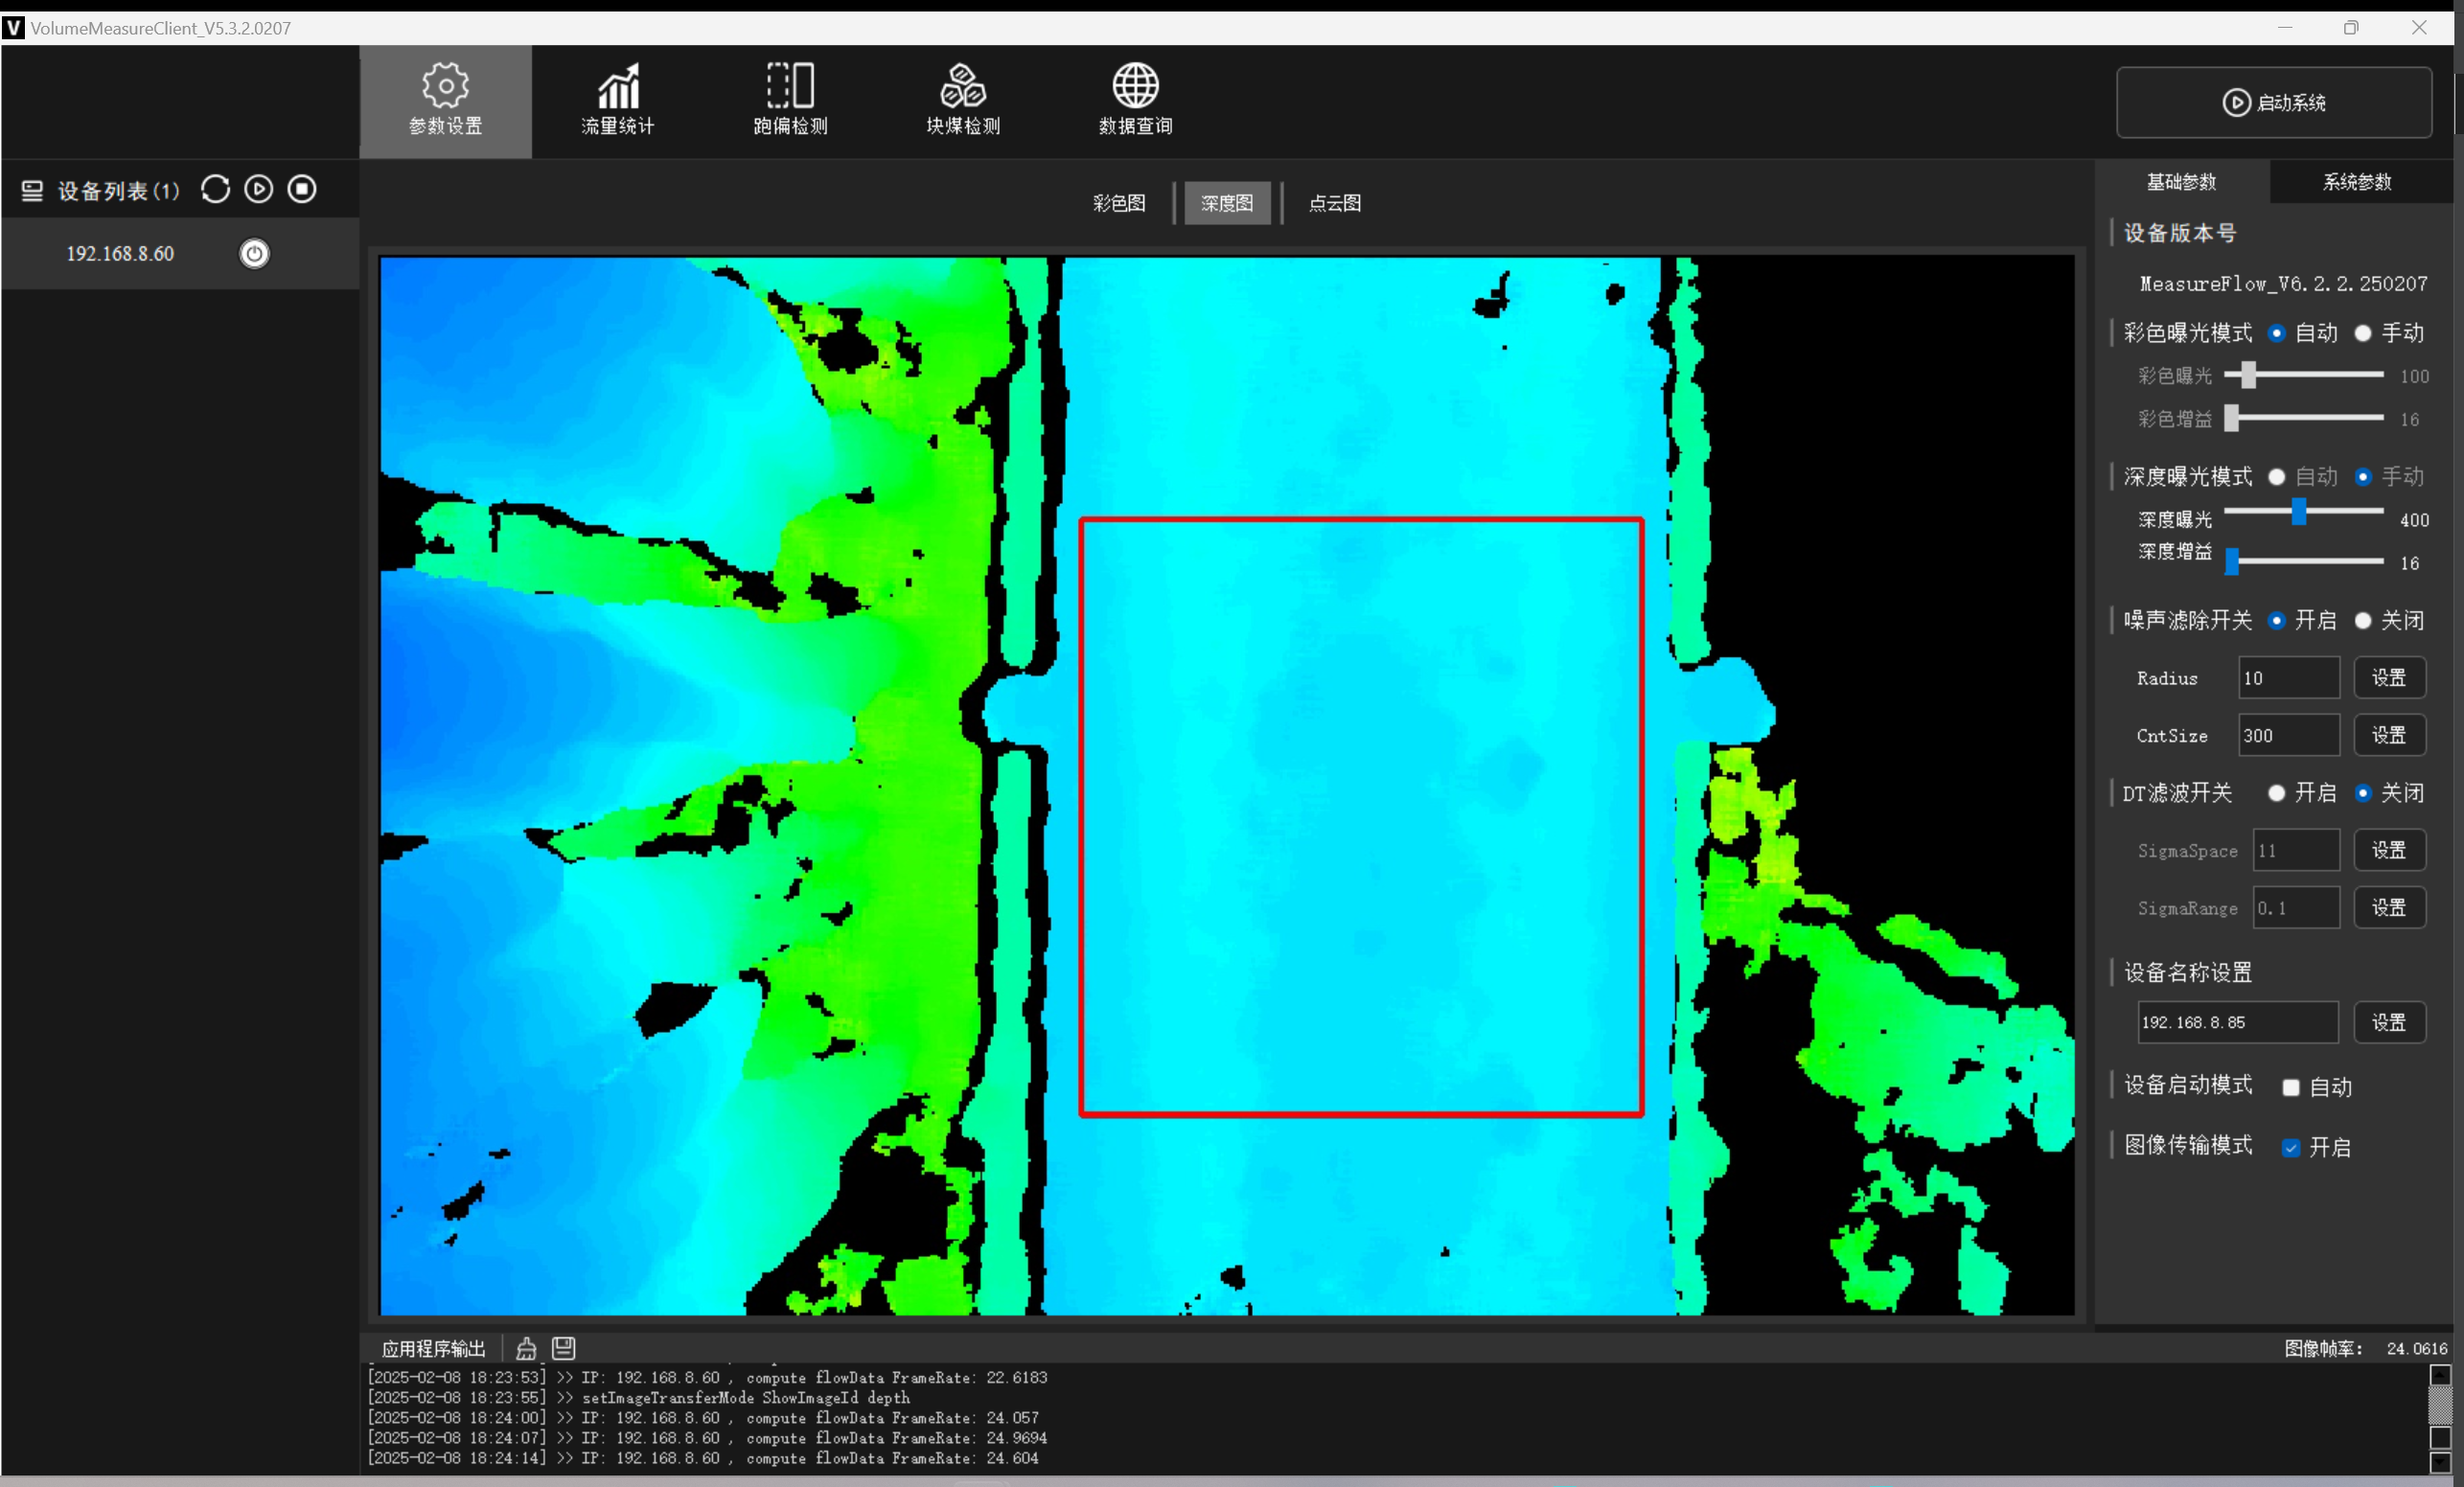Switch to the 点云图 view tab
The width and height of the screenshot is (2464, 1487).
tap(1334, 203)
